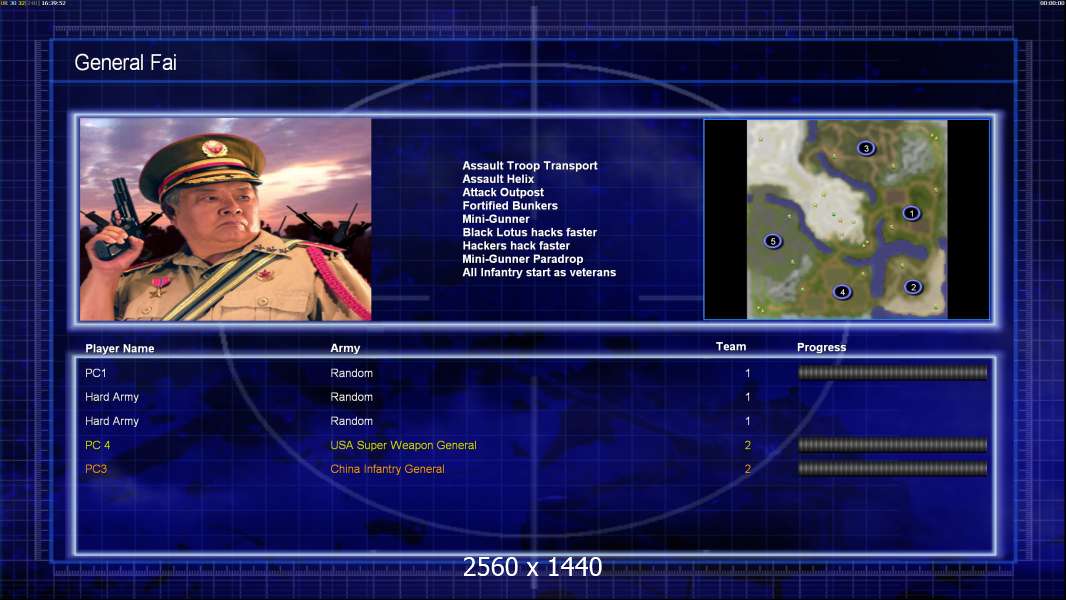The width and height of the screenshot is (1066, 600).
Task: Click the map preview thumbnail
Action: pyautogui.click(x=846, y=219)
